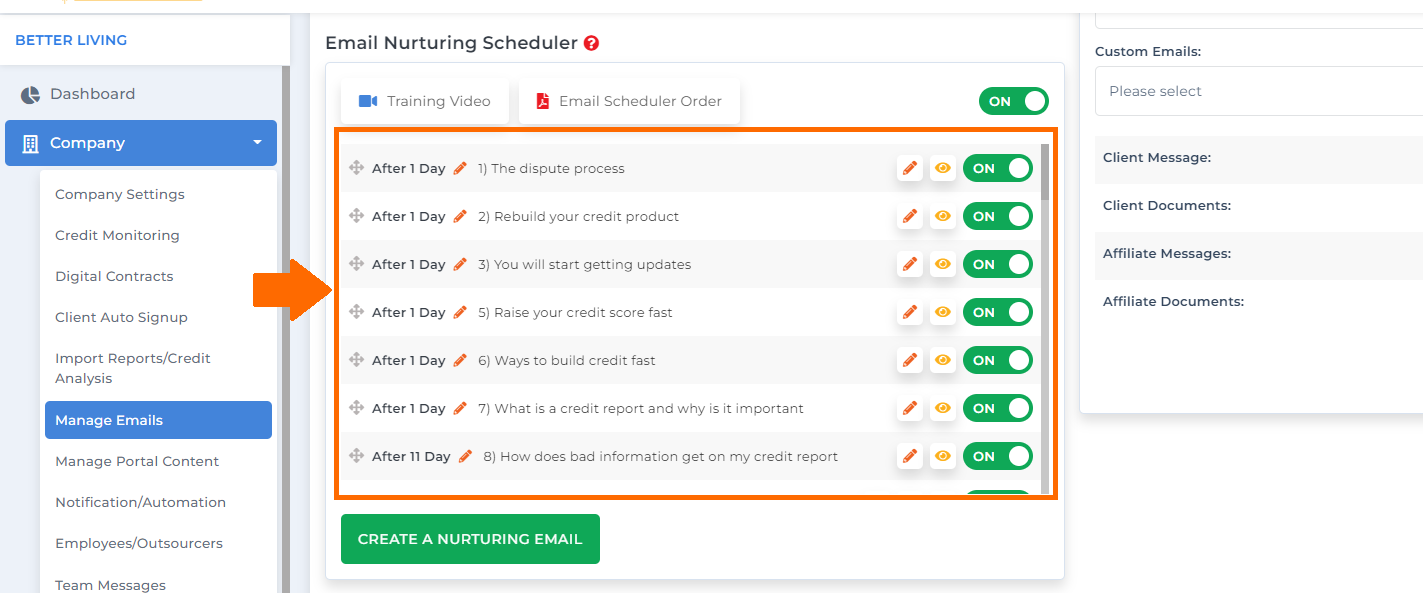1423x593 pixels.
Task: Go to Credit Monitoring in the sidebar
Action: (117, 235)
